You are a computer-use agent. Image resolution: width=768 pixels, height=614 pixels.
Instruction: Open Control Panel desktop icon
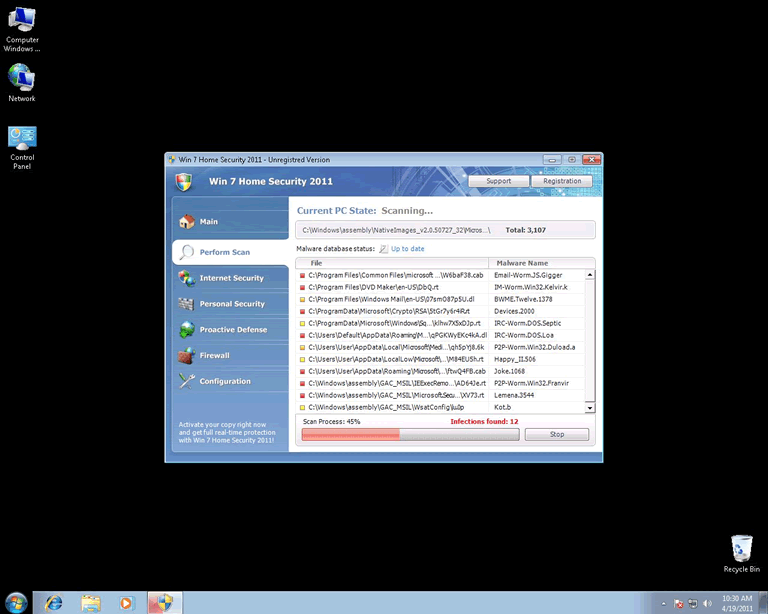coord(22,142)
